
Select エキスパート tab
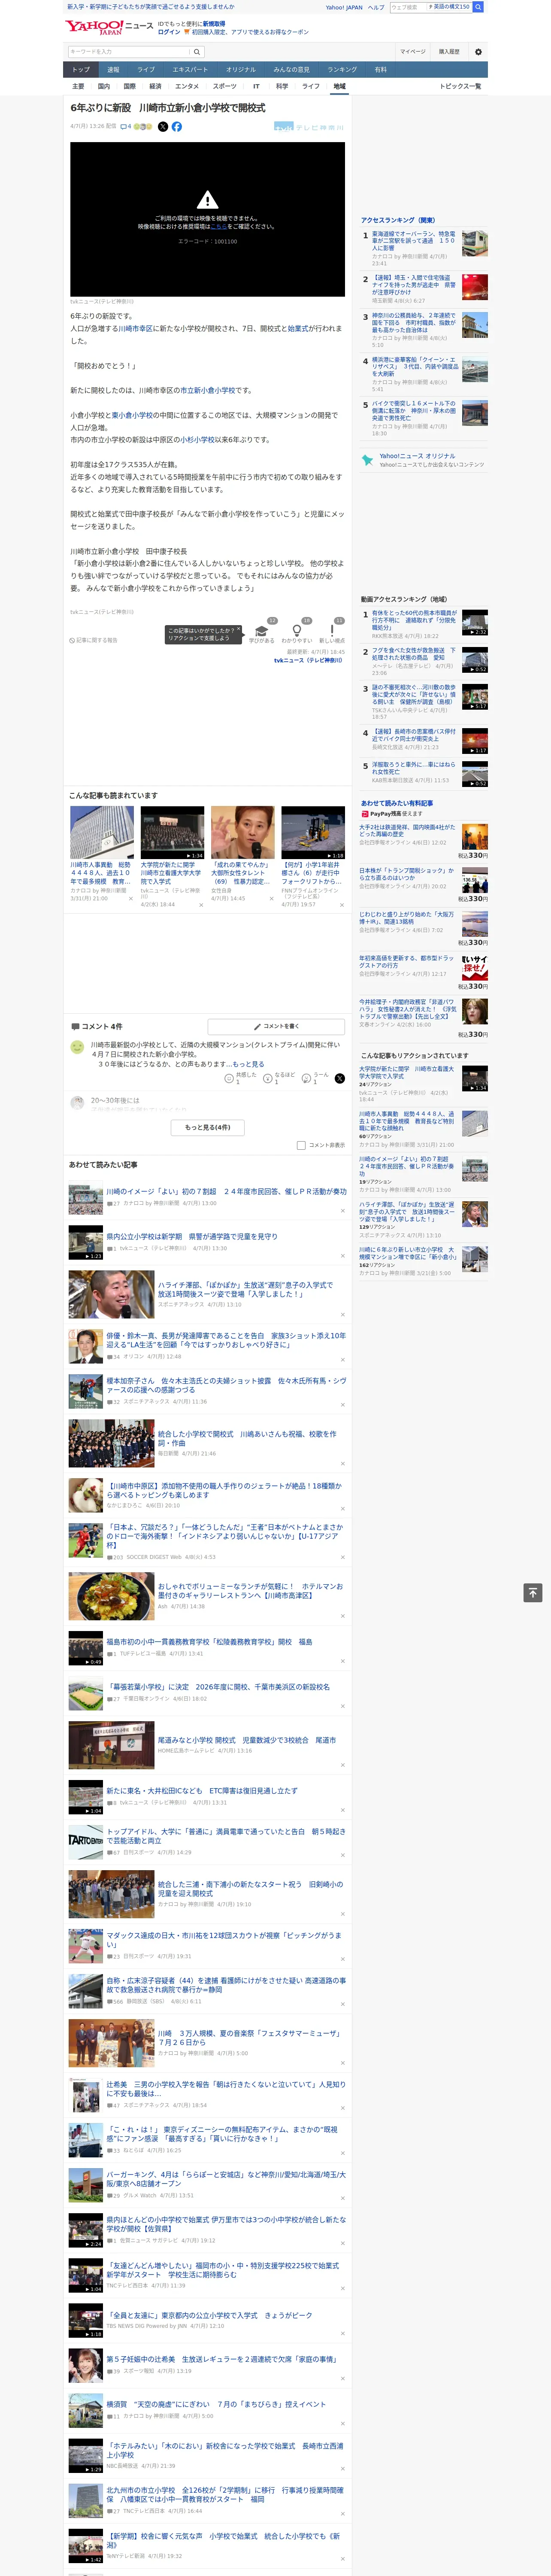pyautogui.click(x=190, y=70)
